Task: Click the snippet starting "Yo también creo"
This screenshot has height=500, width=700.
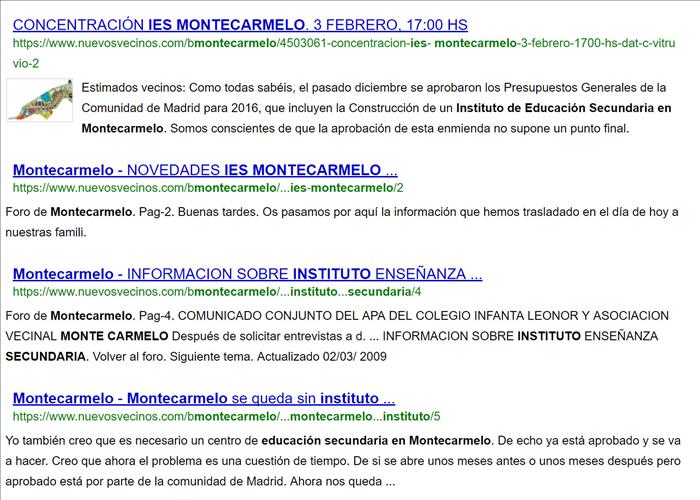Action: click(x=130, y=440)
